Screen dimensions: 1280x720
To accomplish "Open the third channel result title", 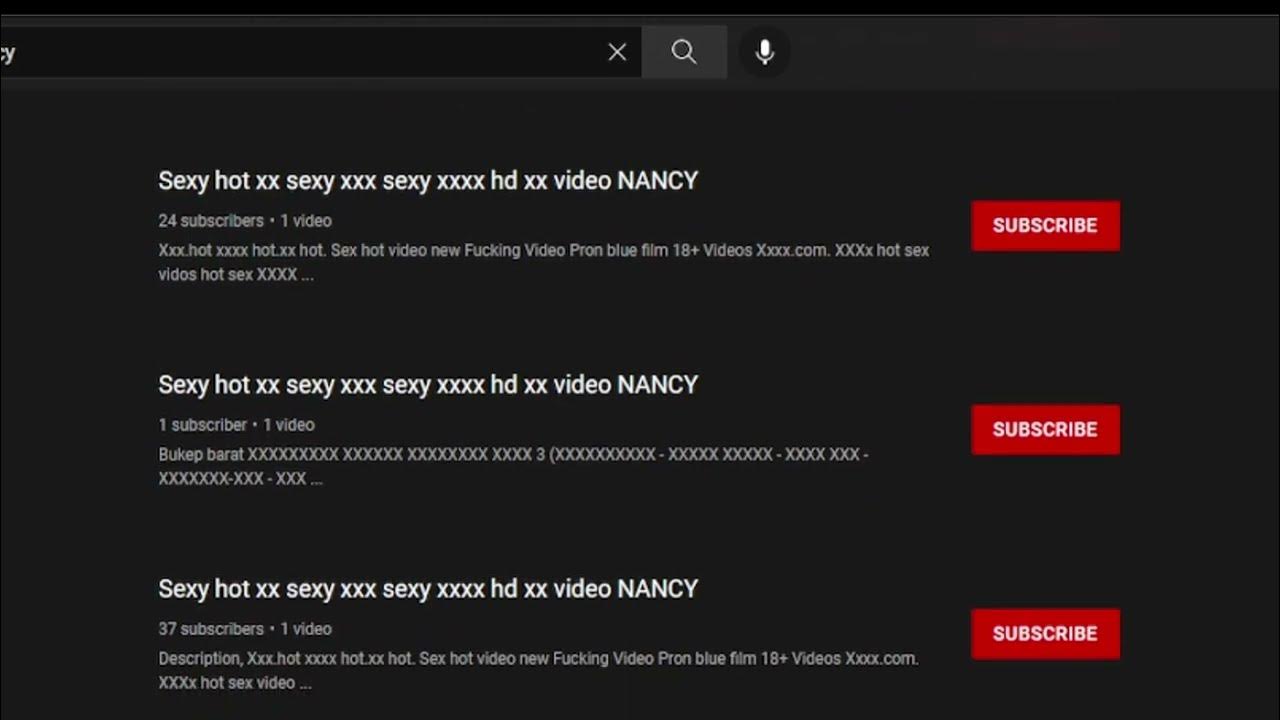I will [x=428, y=589].
